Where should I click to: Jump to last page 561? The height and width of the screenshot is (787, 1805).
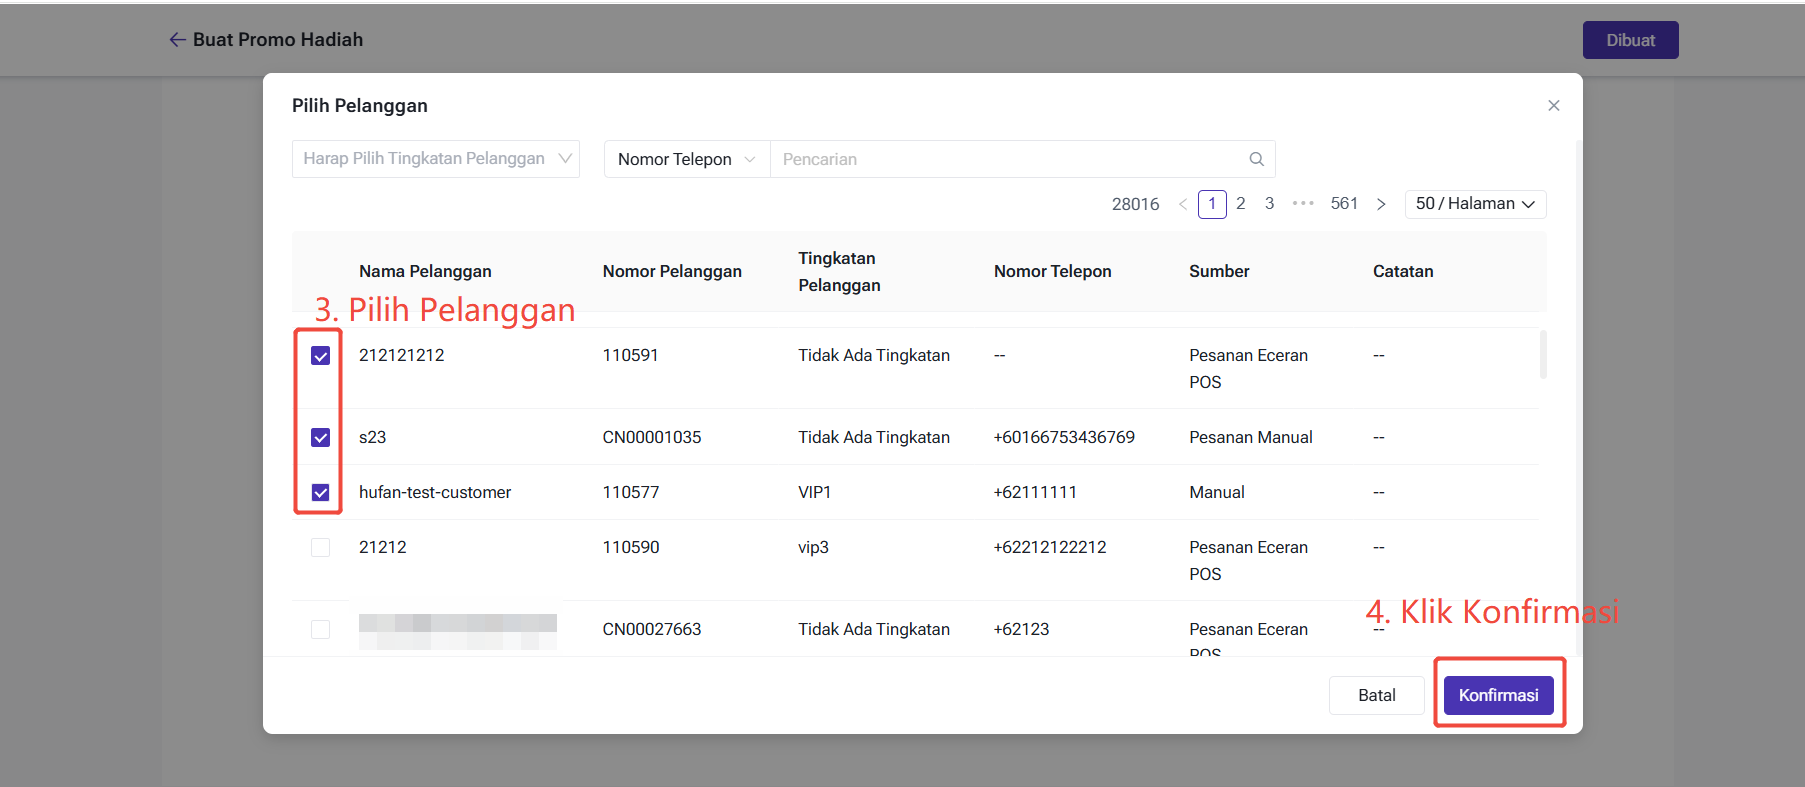pos(1344,204)
